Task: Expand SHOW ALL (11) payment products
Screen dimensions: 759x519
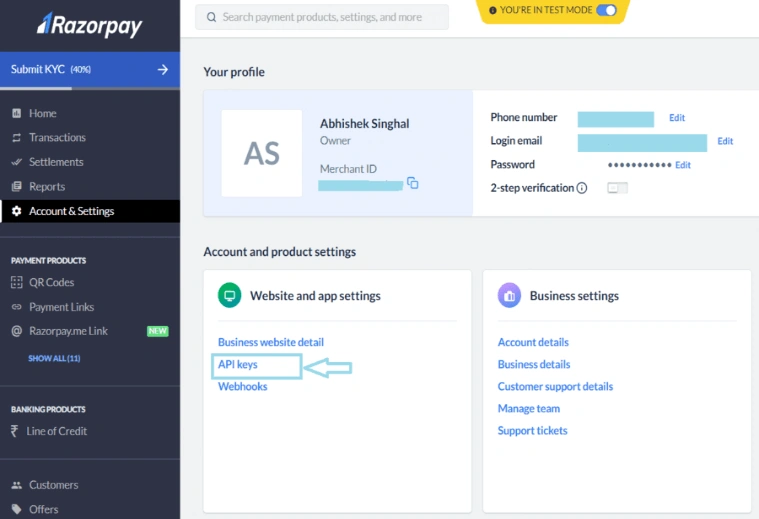Action: coord(54,358)
